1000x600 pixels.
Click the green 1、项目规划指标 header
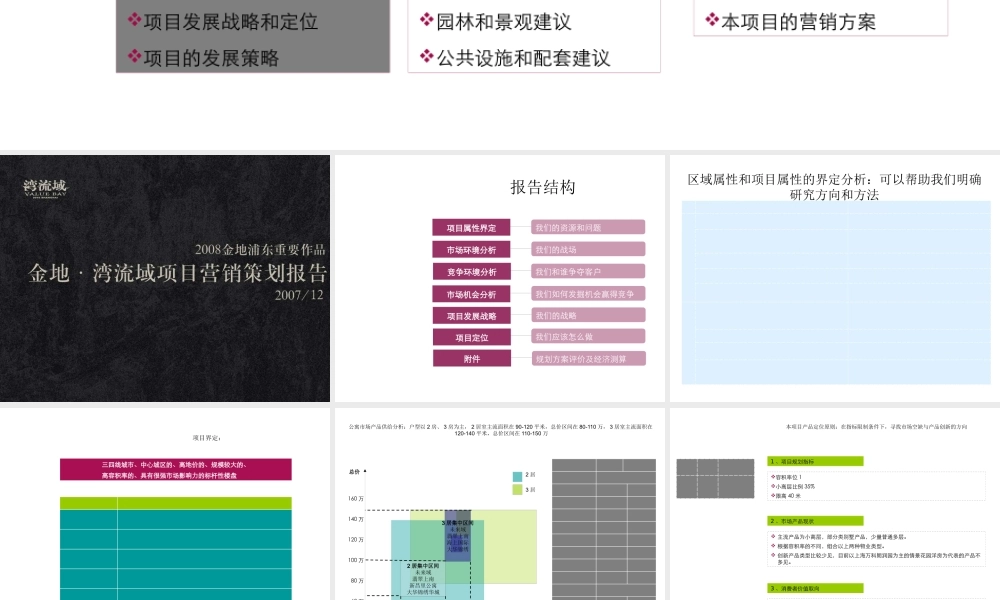[815, 461]
